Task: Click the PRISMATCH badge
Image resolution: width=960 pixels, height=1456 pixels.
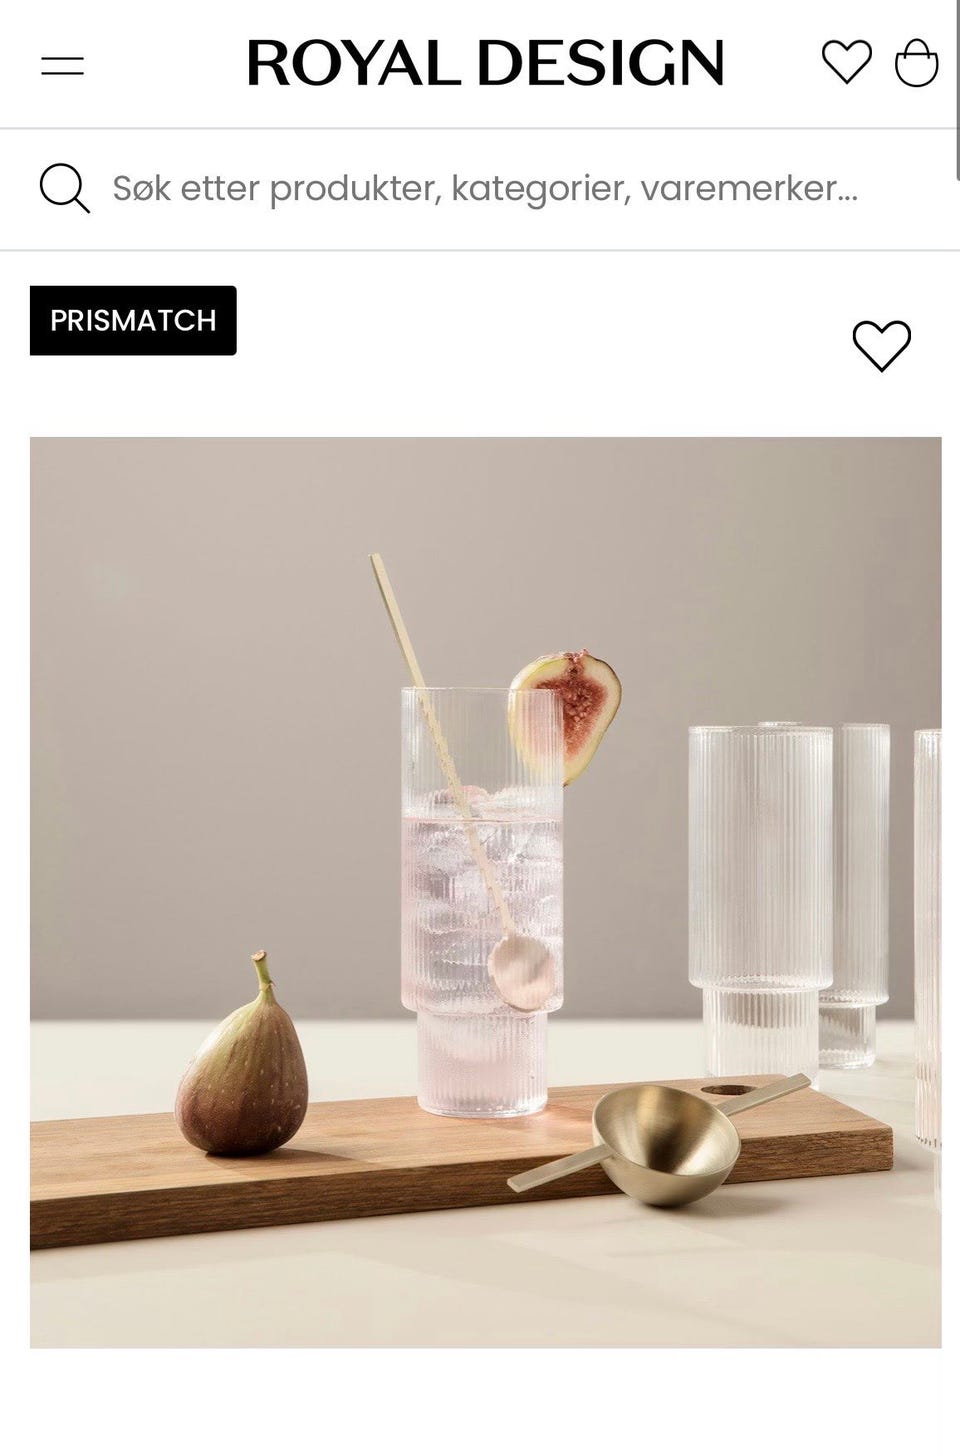Action: [x=133, y=320]
